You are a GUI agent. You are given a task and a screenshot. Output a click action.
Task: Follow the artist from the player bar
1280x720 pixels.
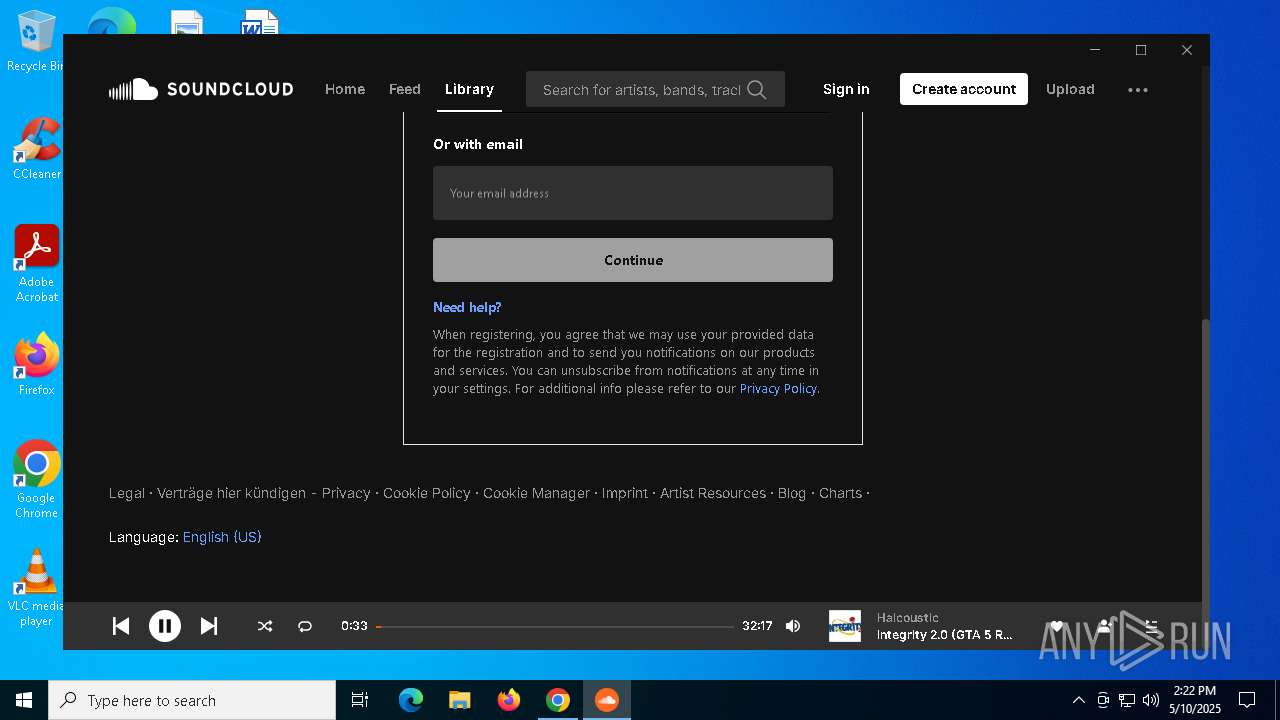tap(1105, 626)
